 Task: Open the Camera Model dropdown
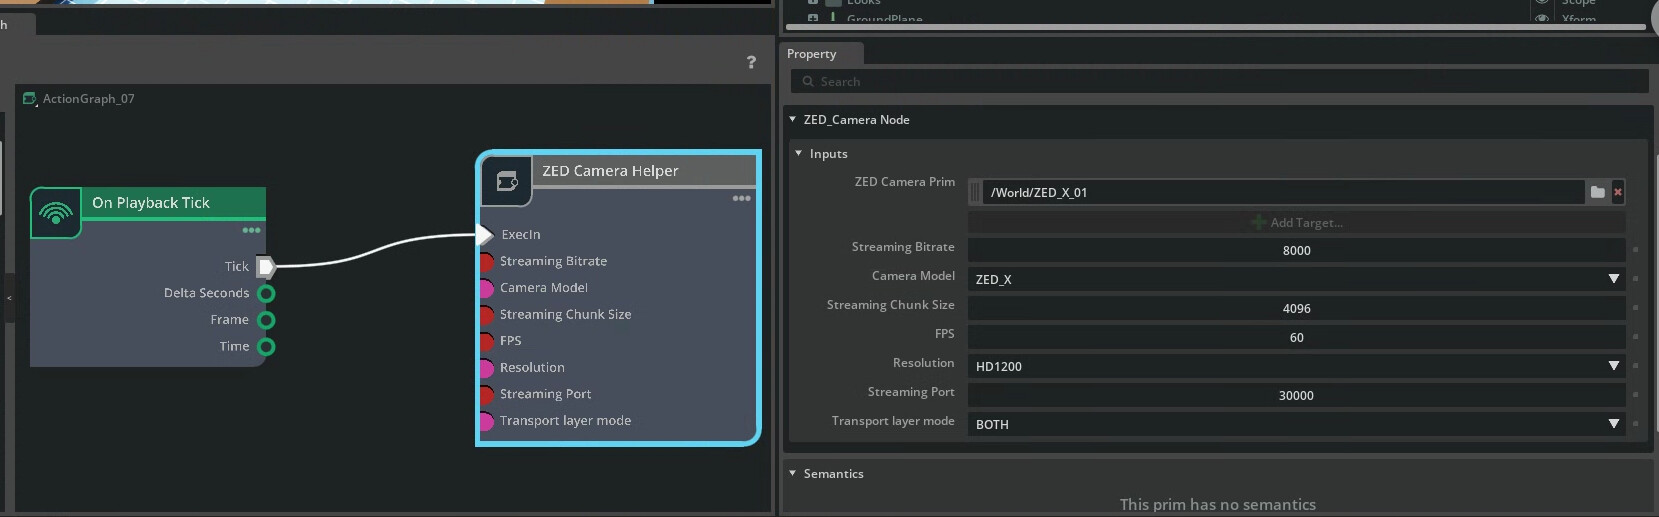[1296, 279]
